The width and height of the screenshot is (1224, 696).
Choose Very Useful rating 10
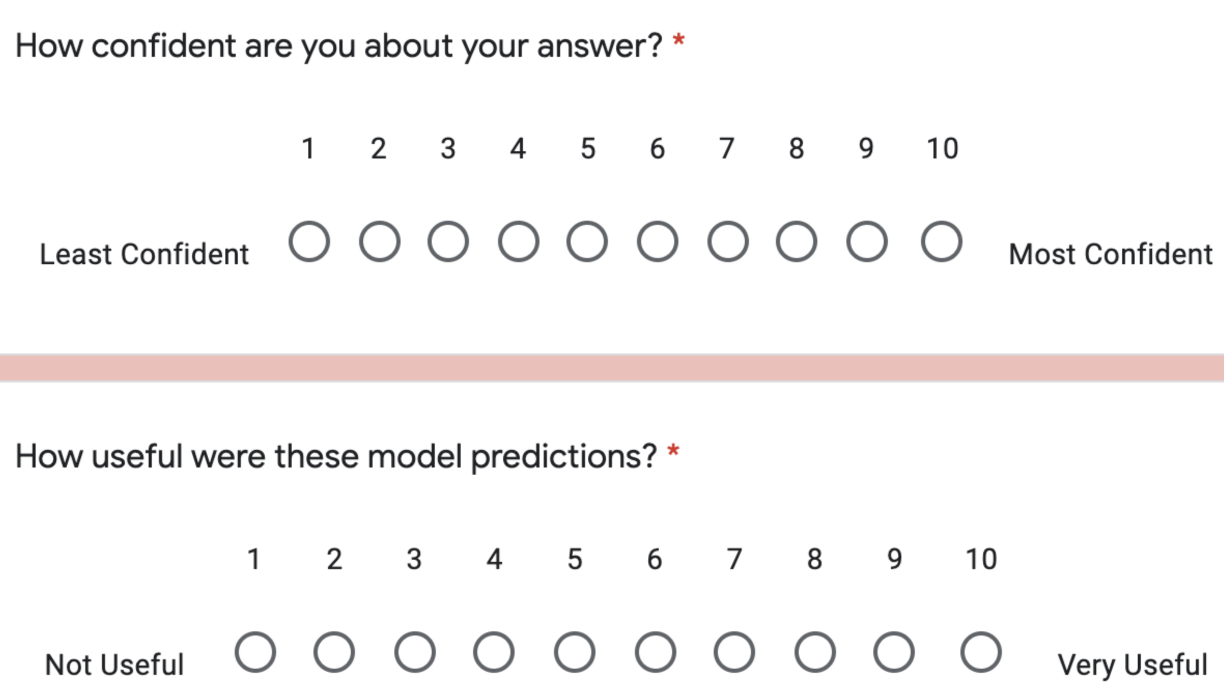(981, 653)
